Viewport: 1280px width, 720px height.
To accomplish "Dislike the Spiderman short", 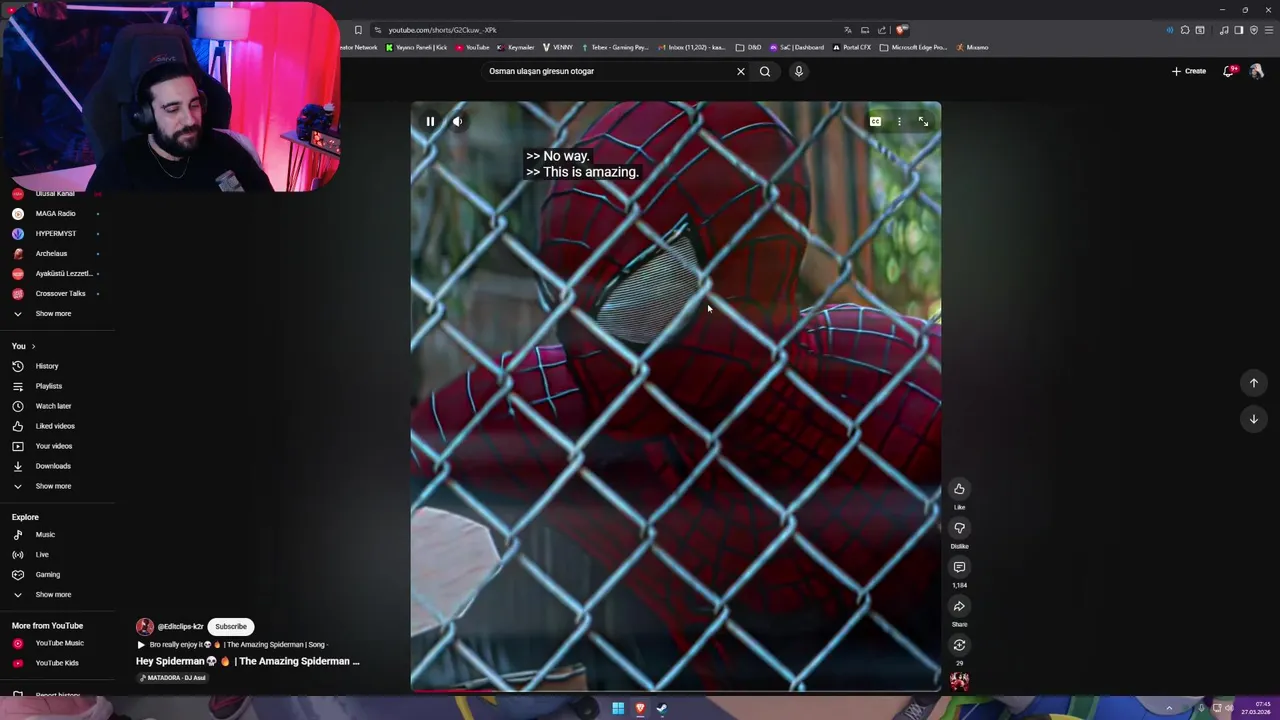I will [959, 528].
